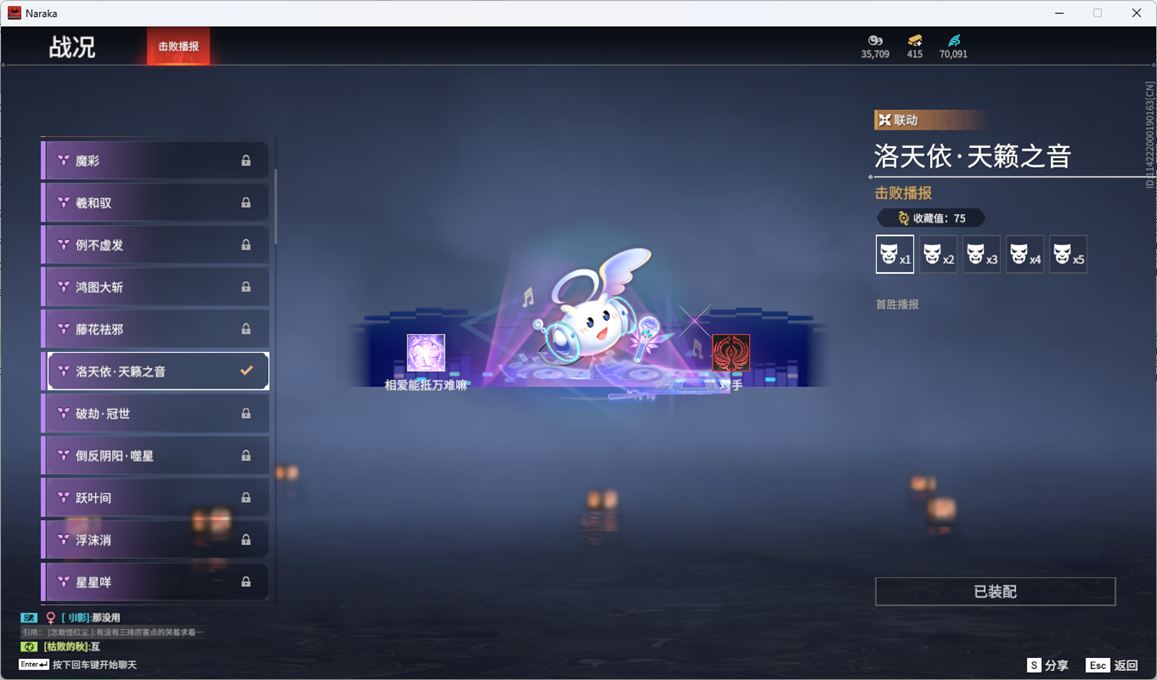1157x680 pixels.
Task: Click the lock icon on 例不虚发 row
Action: [246, 245]
